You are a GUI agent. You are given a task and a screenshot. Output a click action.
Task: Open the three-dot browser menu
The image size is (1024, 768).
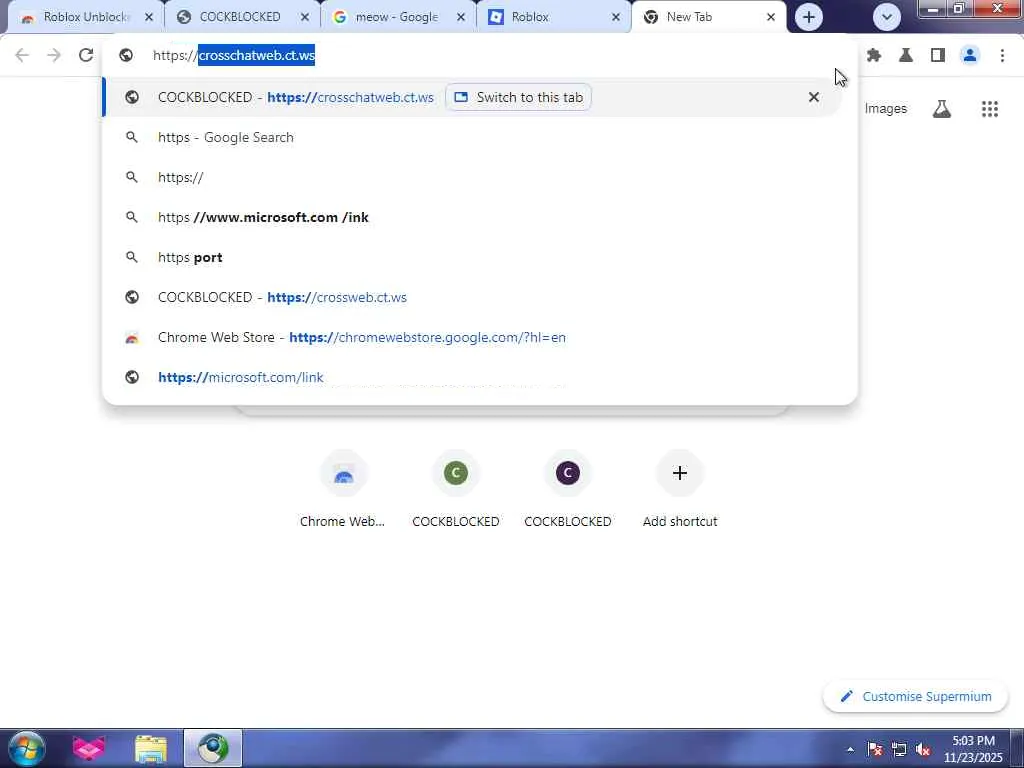point(1002,56)
